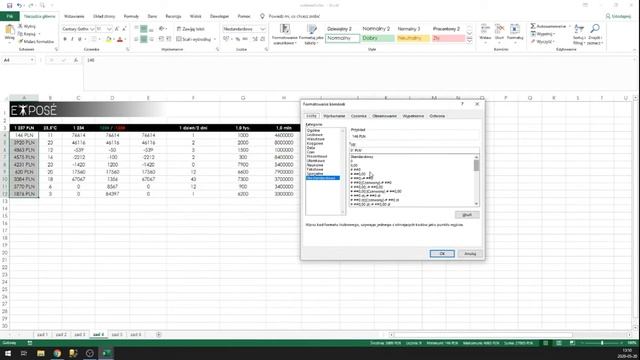Click OK in the format cells dialog
Viewport: 640px width, 360px height.
click(442, 253)
